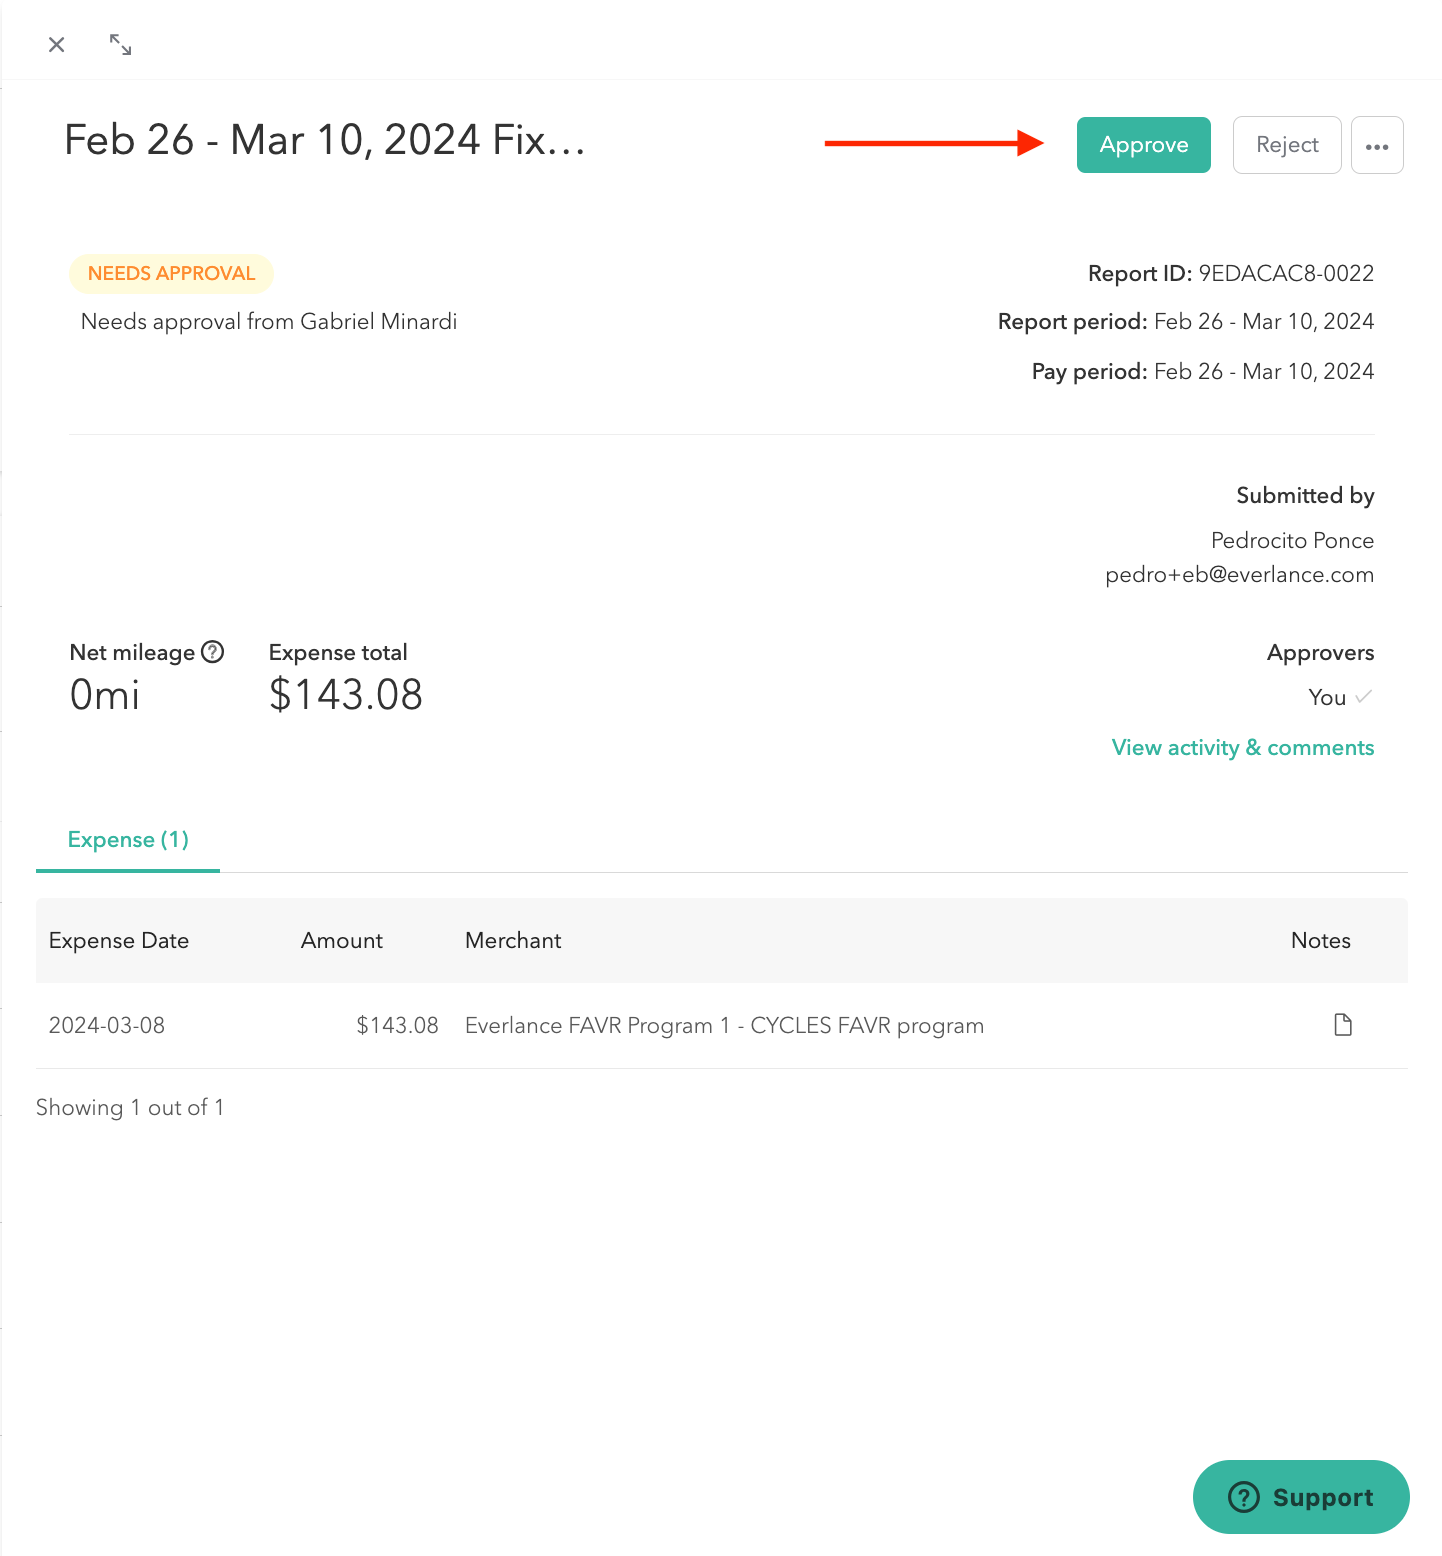The width and height of the screenshot is (1442, 1556).
Task: Click the Expense total $143.08
Action: pyautogui.click(x=345, y=694)
